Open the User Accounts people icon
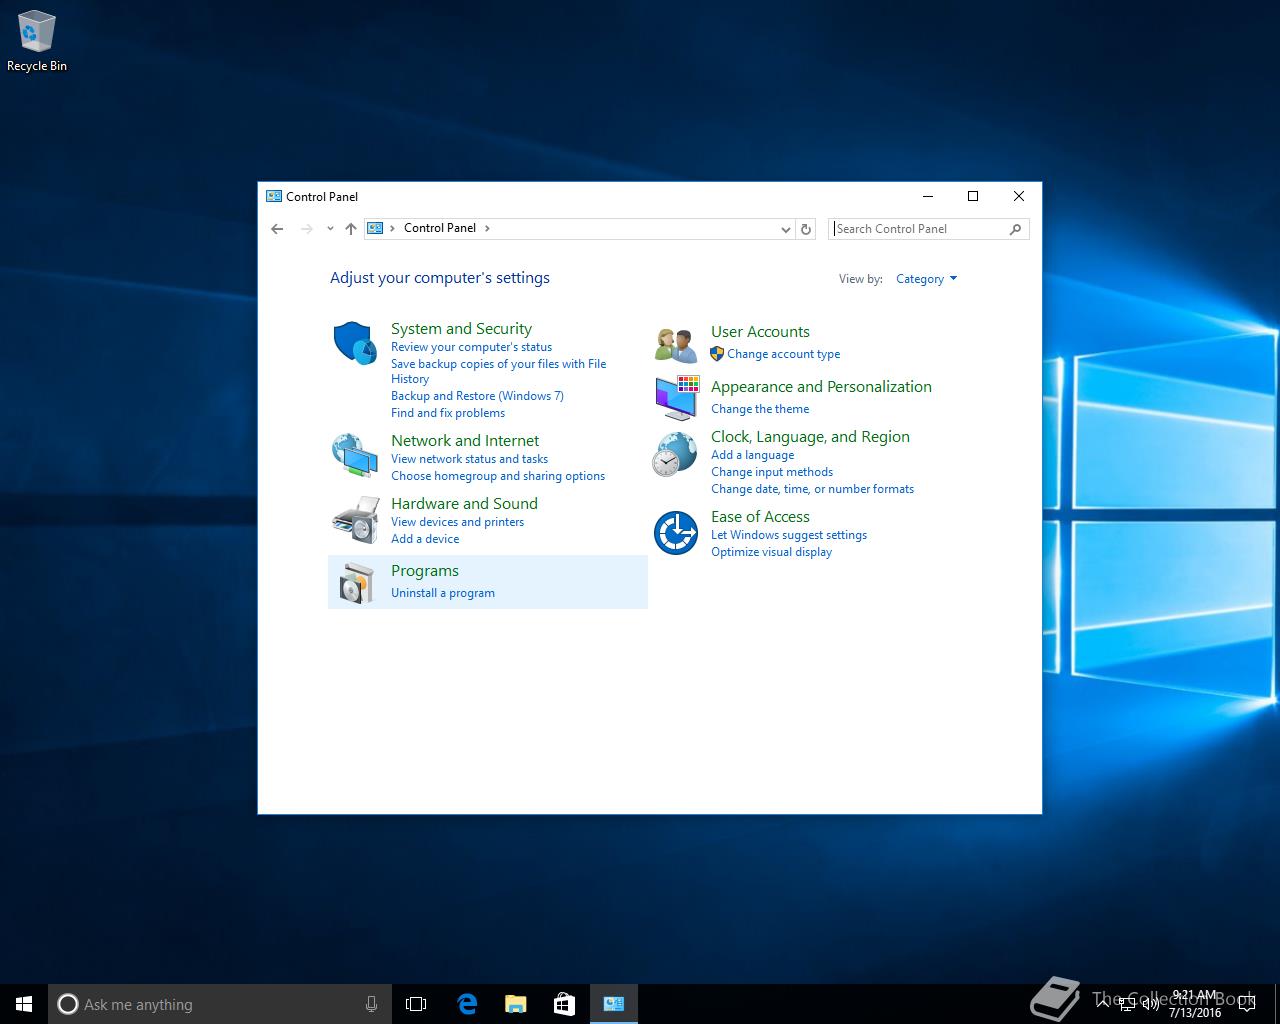This screenshot has height=1024, width=1280. coord(676,345)
